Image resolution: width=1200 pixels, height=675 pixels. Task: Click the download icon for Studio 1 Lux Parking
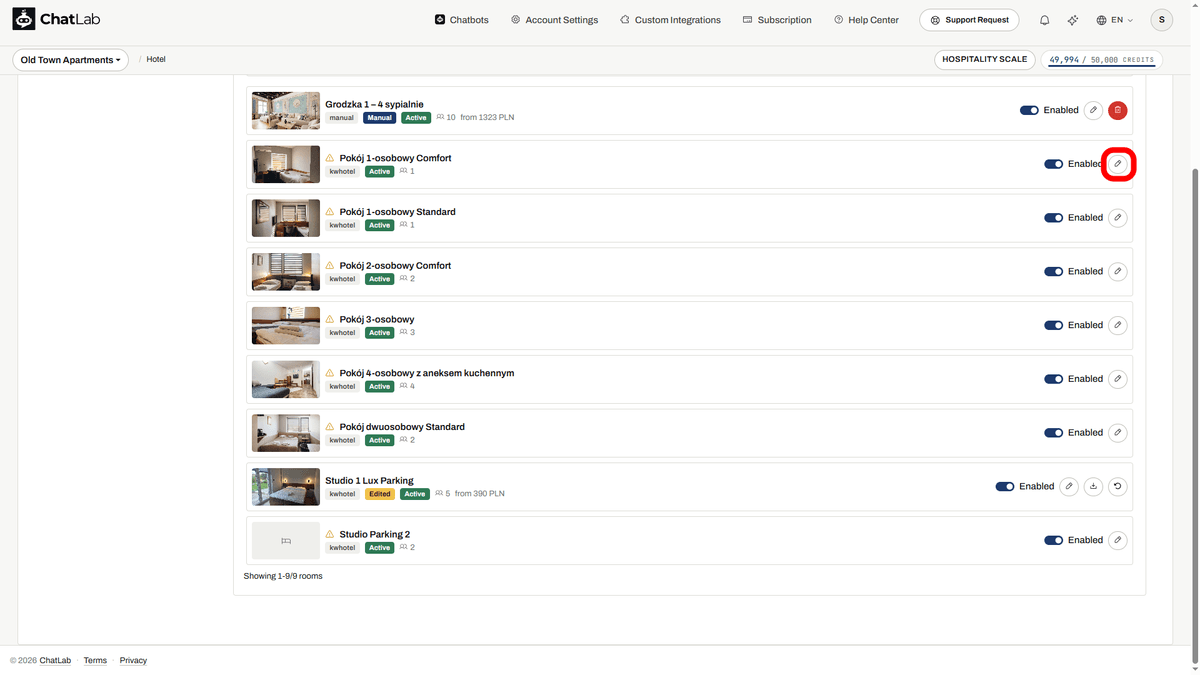tap(1094, 487)
